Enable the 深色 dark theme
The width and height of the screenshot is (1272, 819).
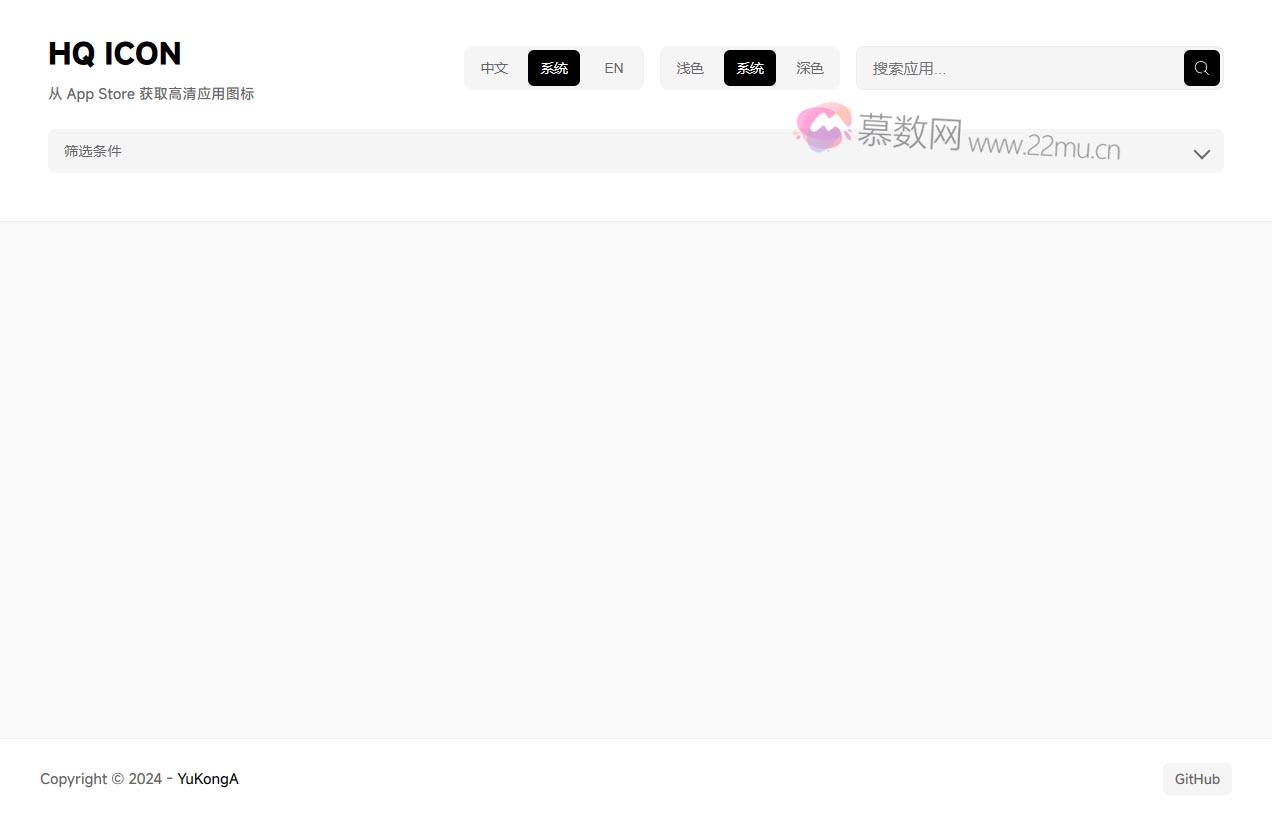click(809, 68)
